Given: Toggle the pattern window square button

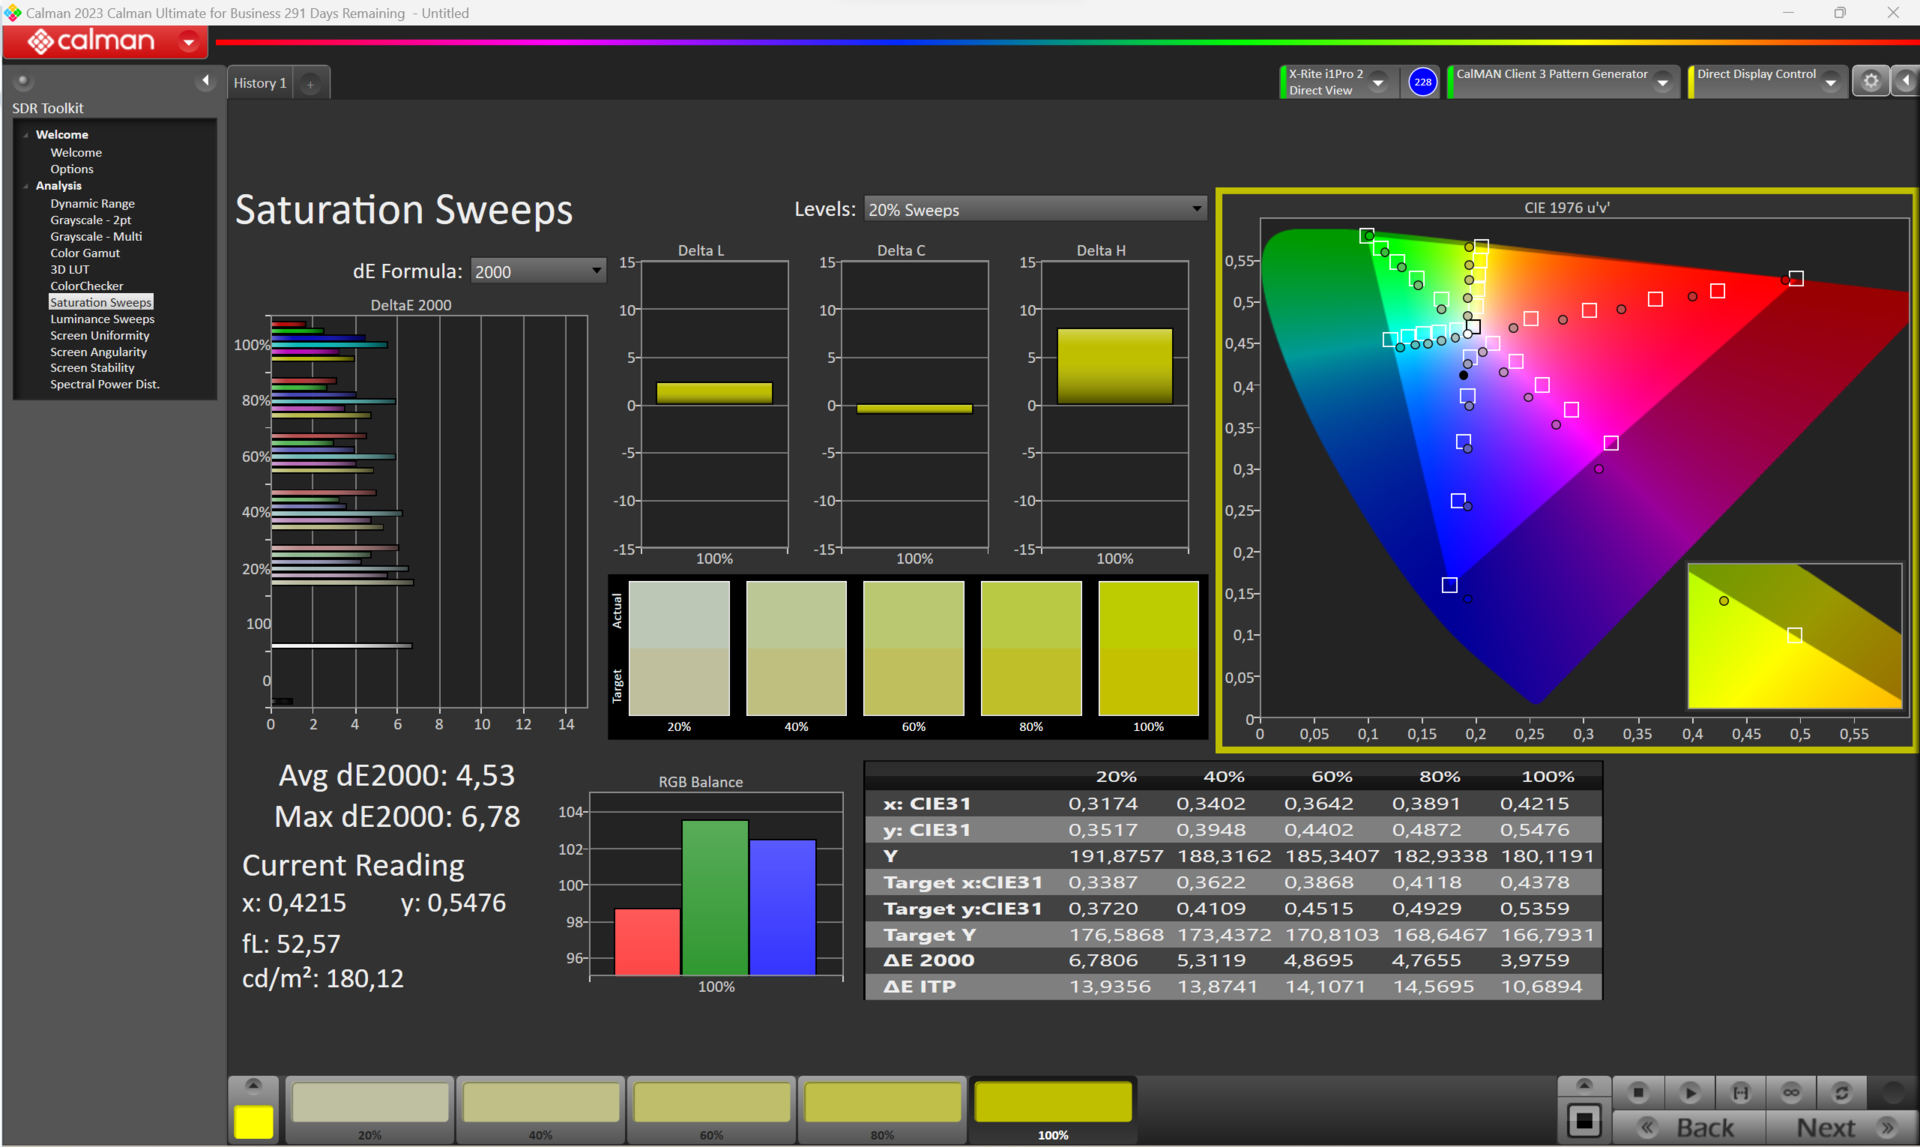Looking at the screenshot, I should [1584, 1120].
